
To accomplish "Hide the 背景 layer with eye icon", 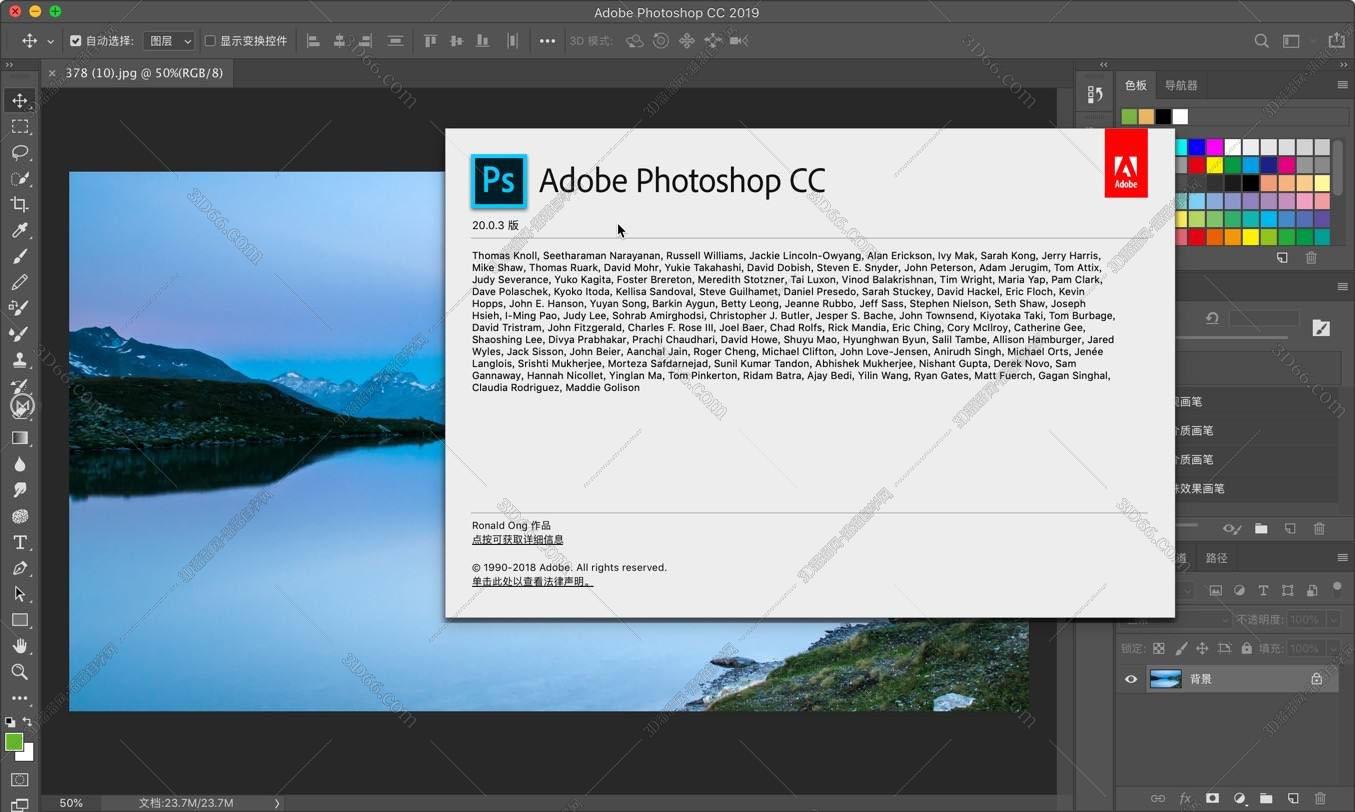I will point(1131,679).
